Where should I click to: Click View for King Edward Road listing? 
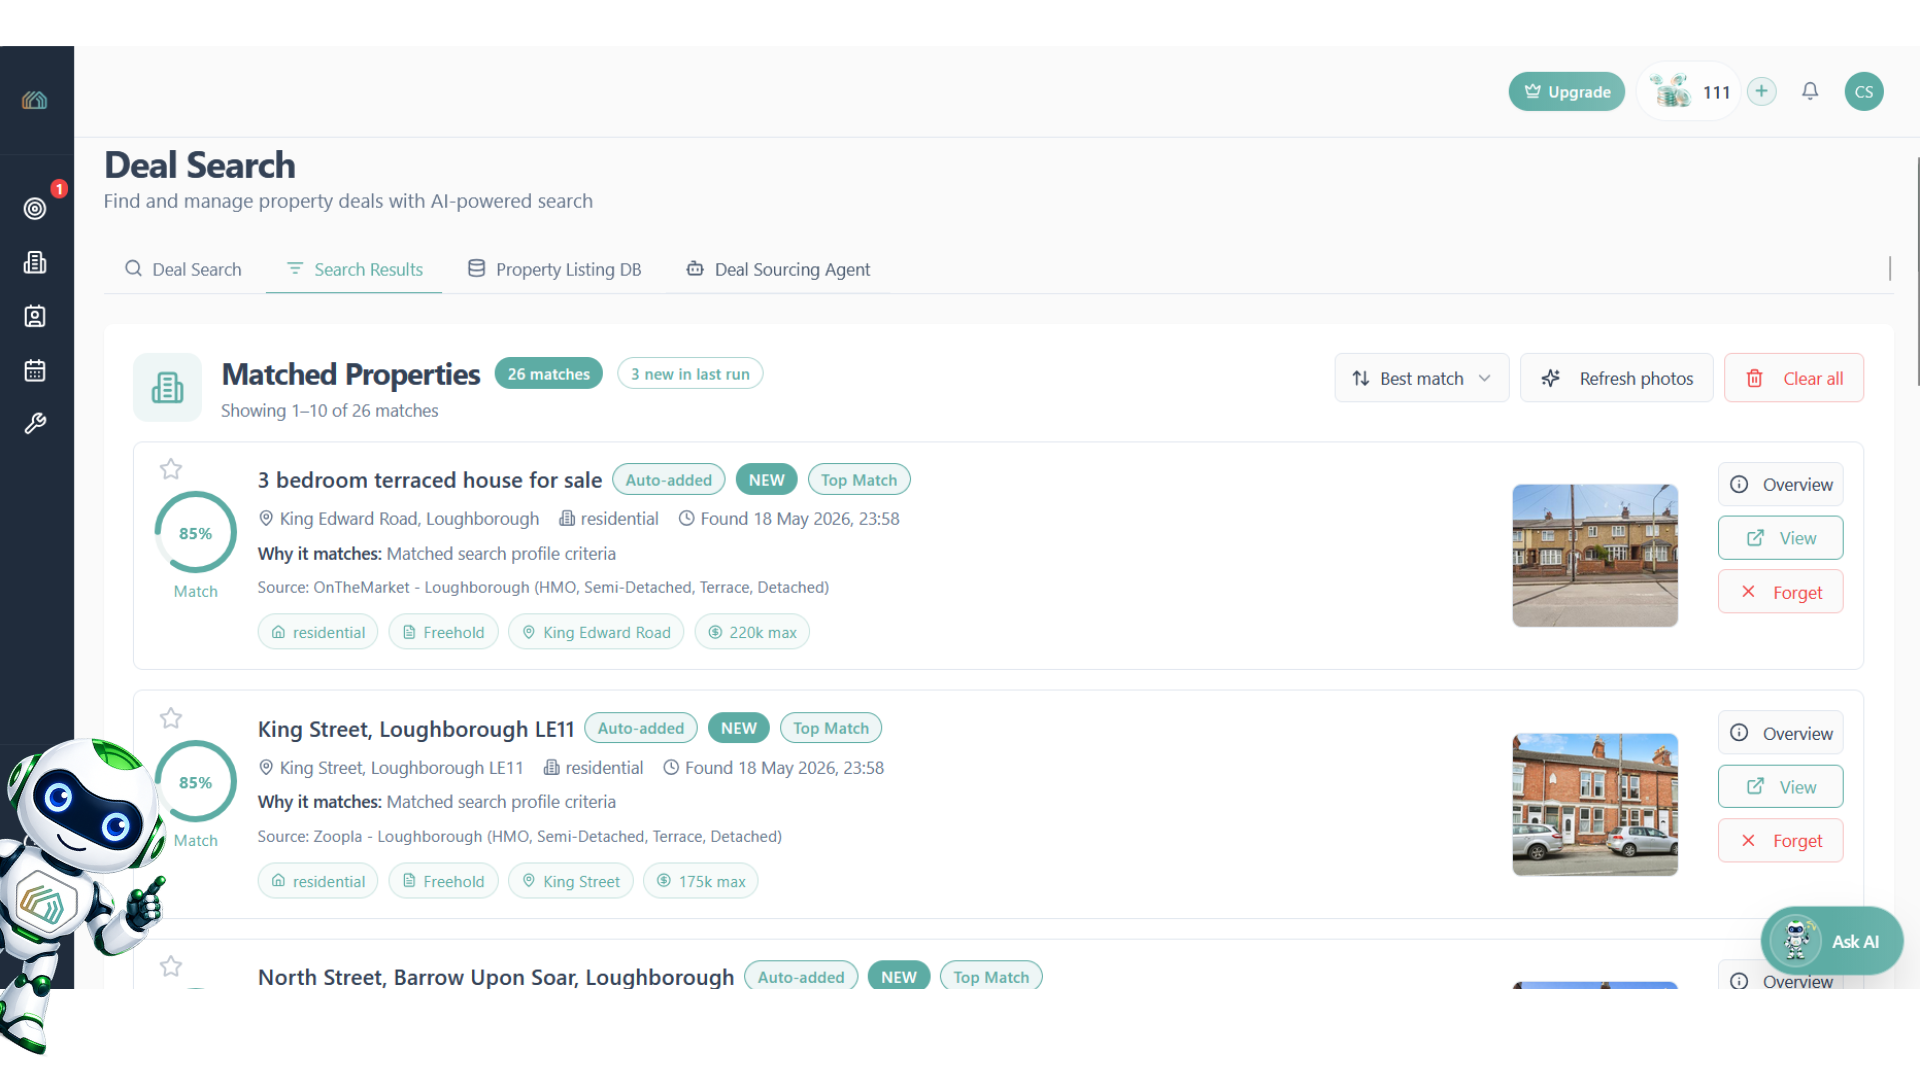click(x=1781, y=538)
